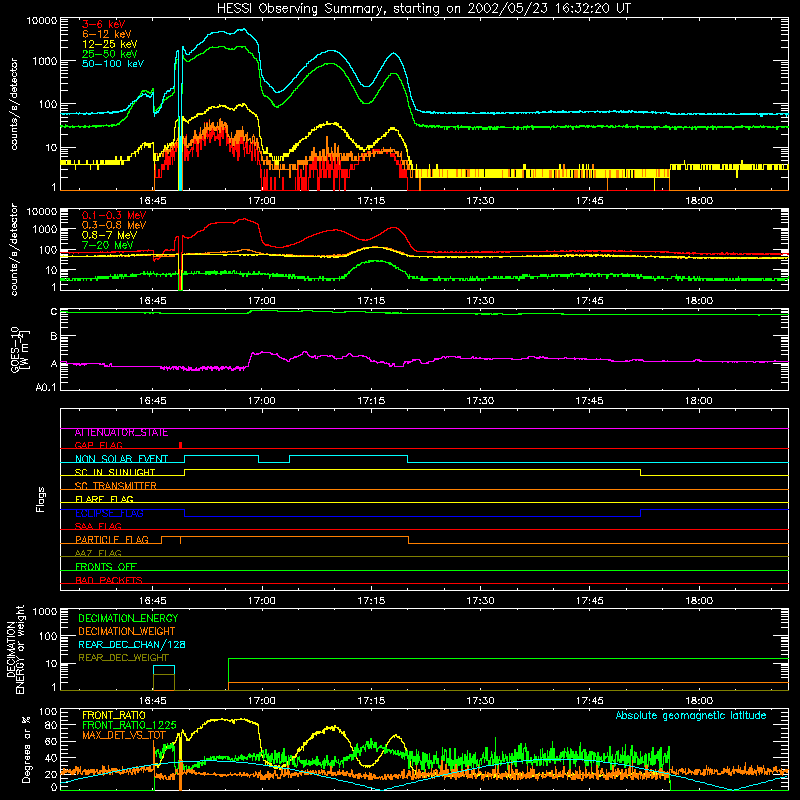Click the Degrees or % axis title

26,749
